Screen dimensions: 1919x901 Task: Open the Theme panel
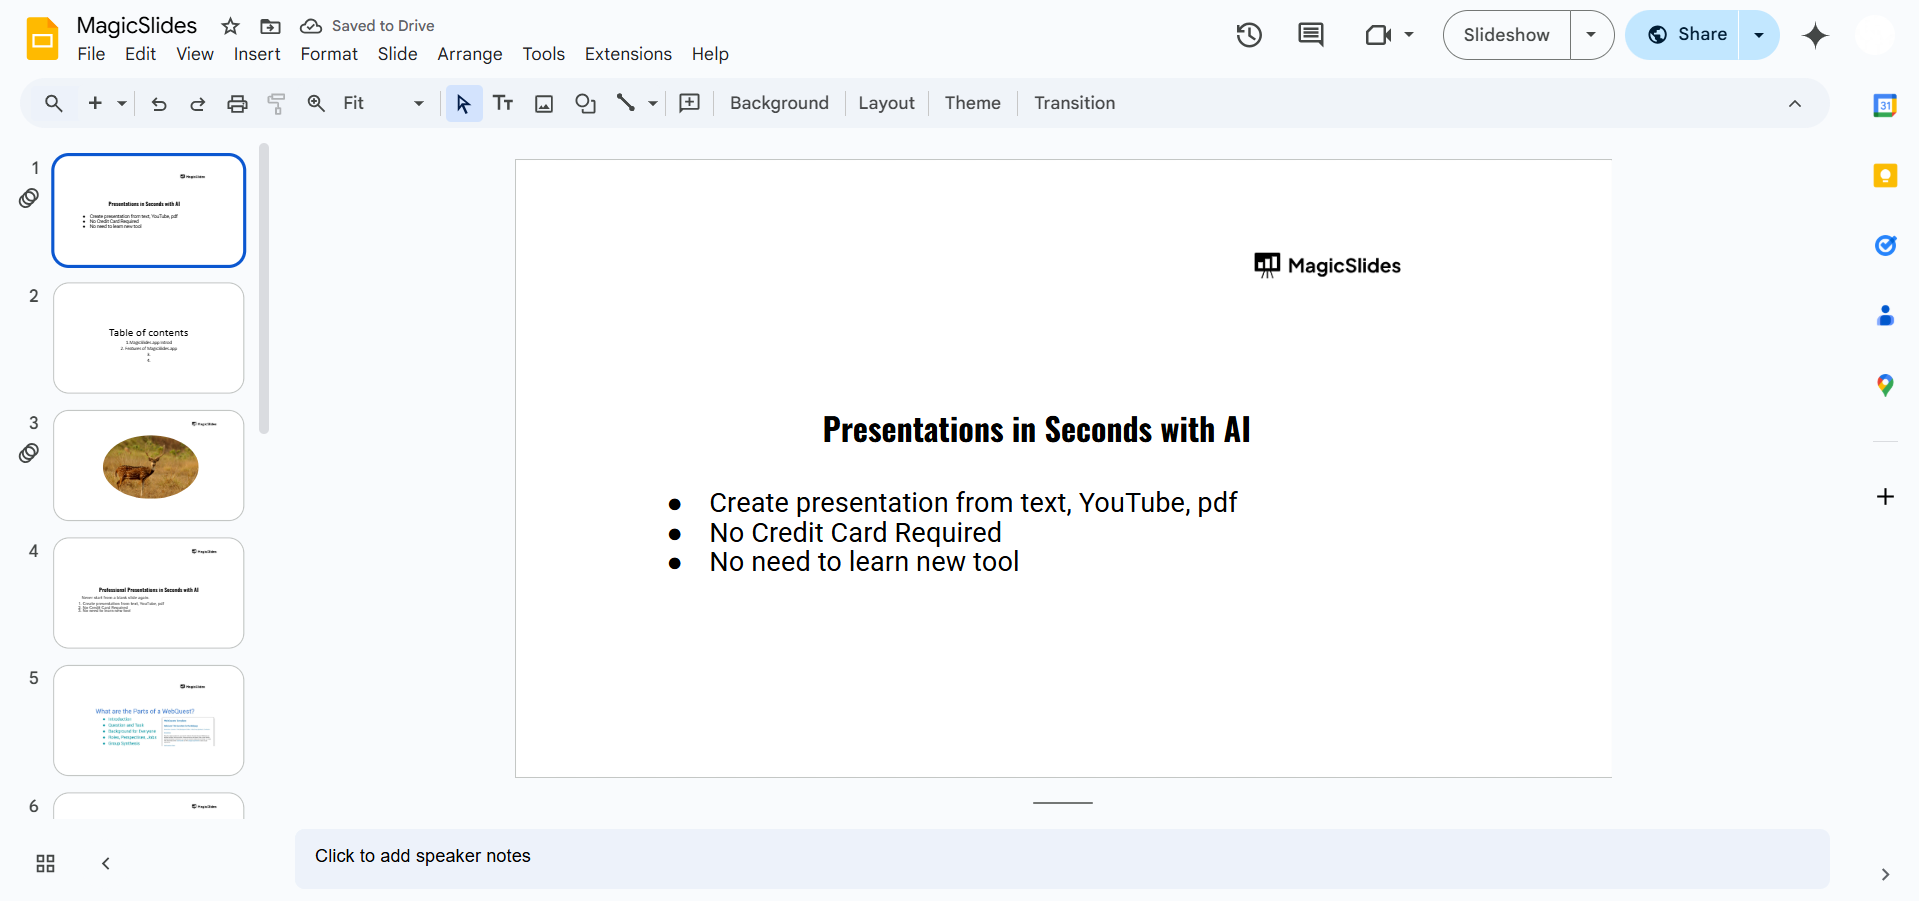[972, 103]
